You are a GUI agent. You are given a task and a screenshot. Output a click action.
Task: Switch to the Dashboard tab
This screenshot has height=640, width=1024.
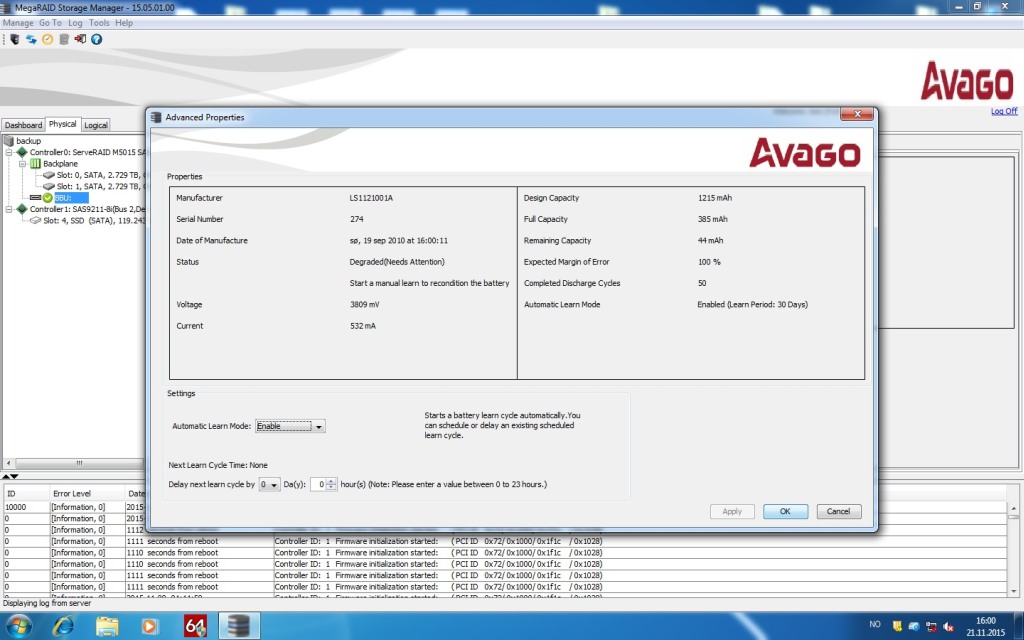(x=24, y=125)
